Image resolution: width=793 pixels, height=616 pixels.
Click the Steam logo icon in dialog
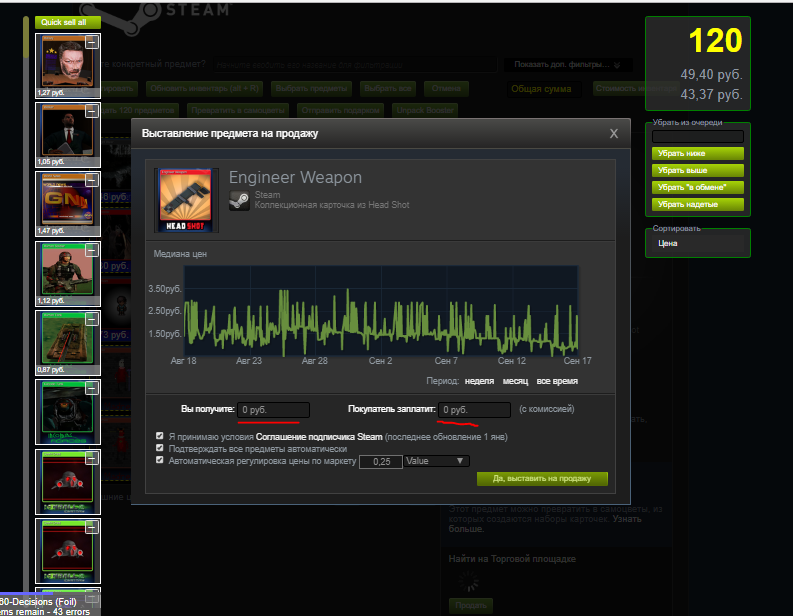pos(239,201)
